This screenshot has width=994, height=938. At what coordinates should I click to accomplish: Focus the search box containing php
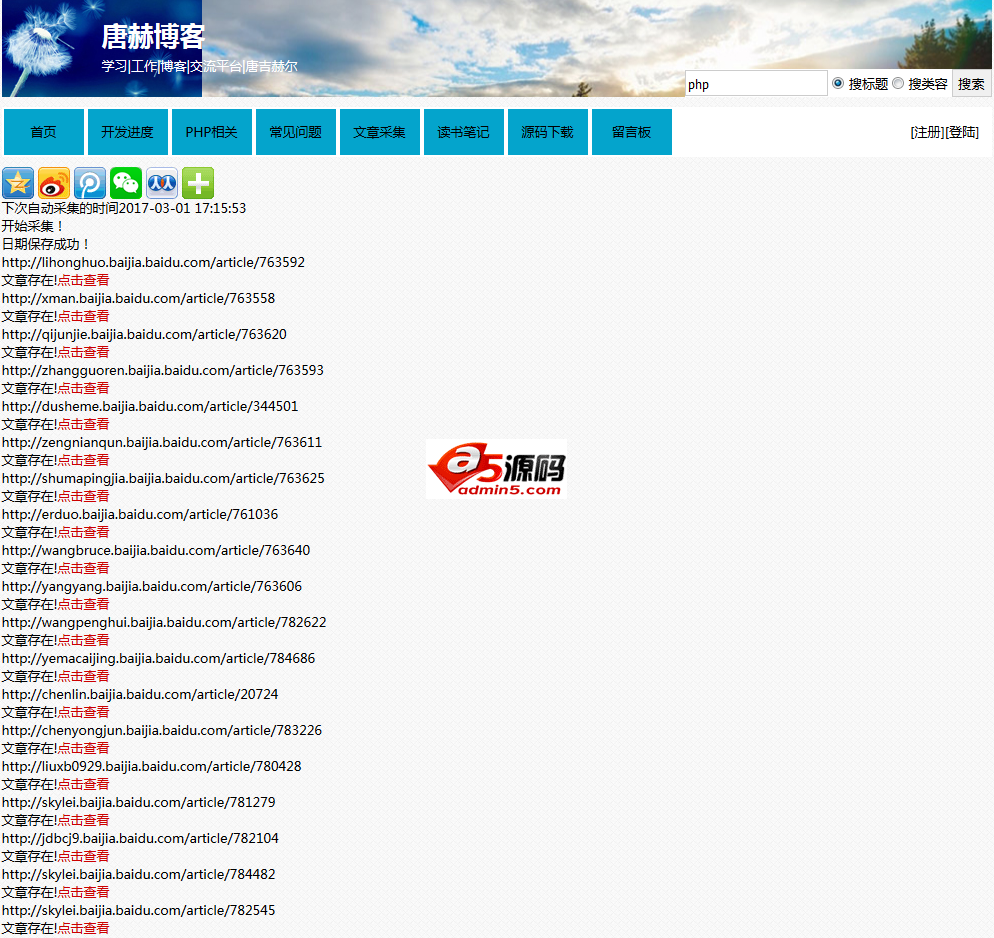click(x=756, y=84)
